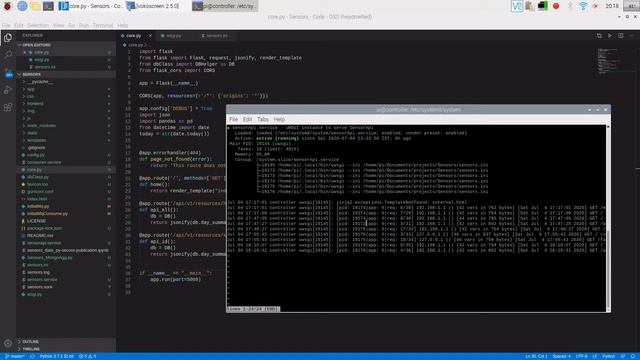Click the terminal window vertical scrollbar
The image size is (640, 360).
[608, 218]
